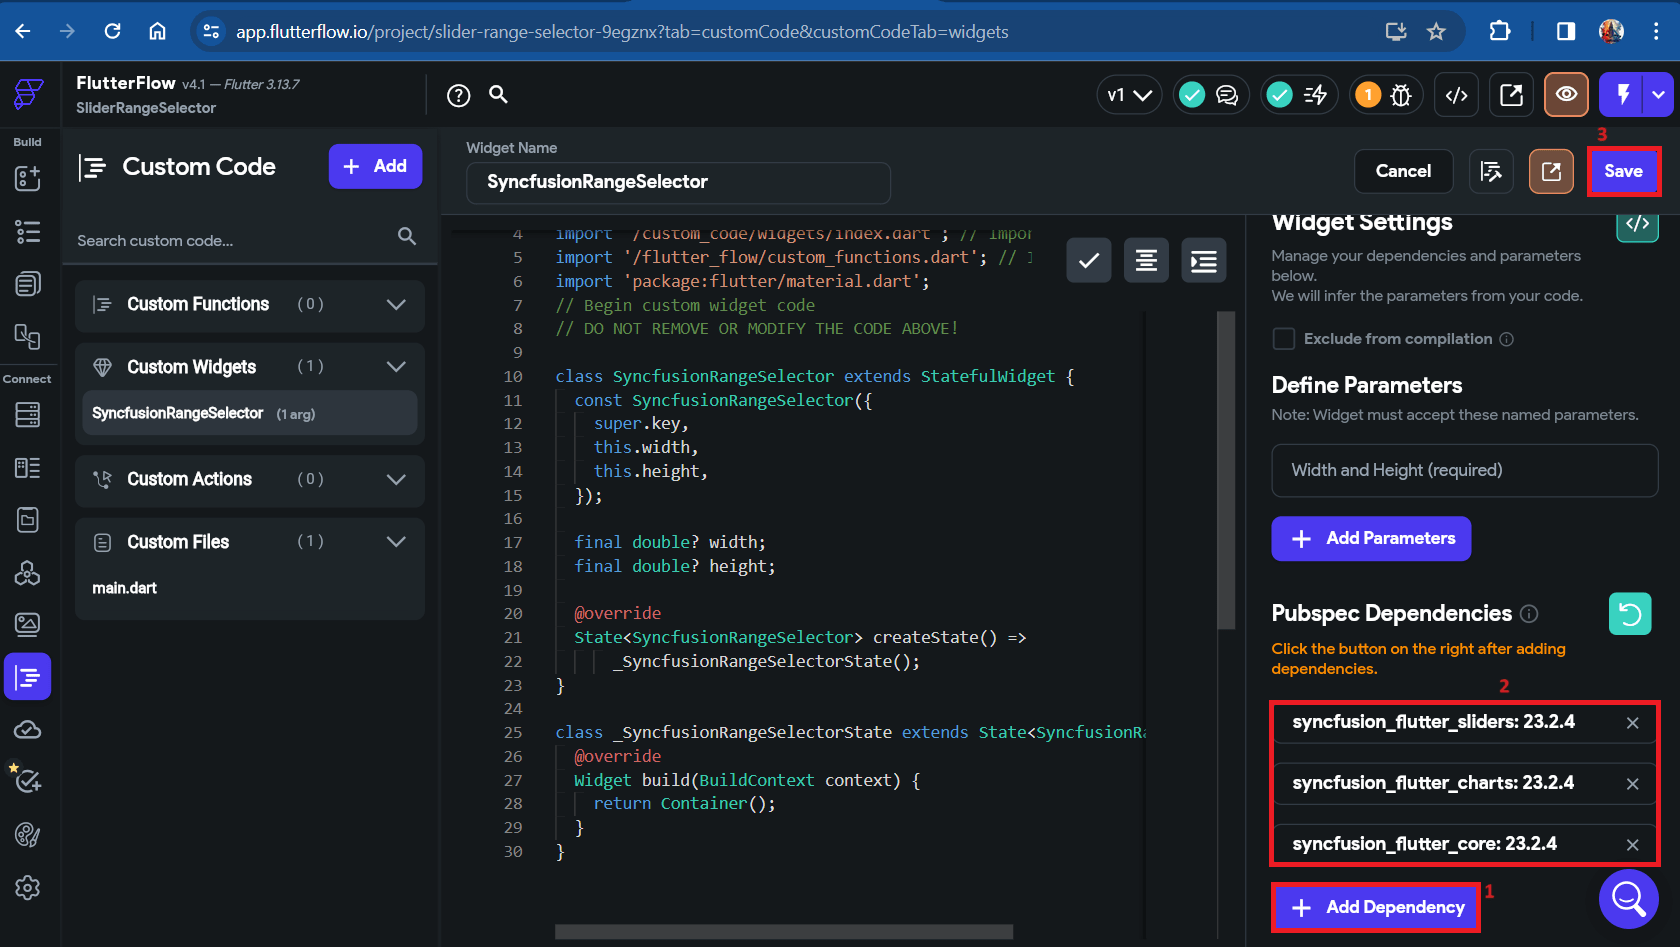Click the code editor vertical scrollbar
The width and height of the screenshot is (1680, 947).
(1226, 469)
